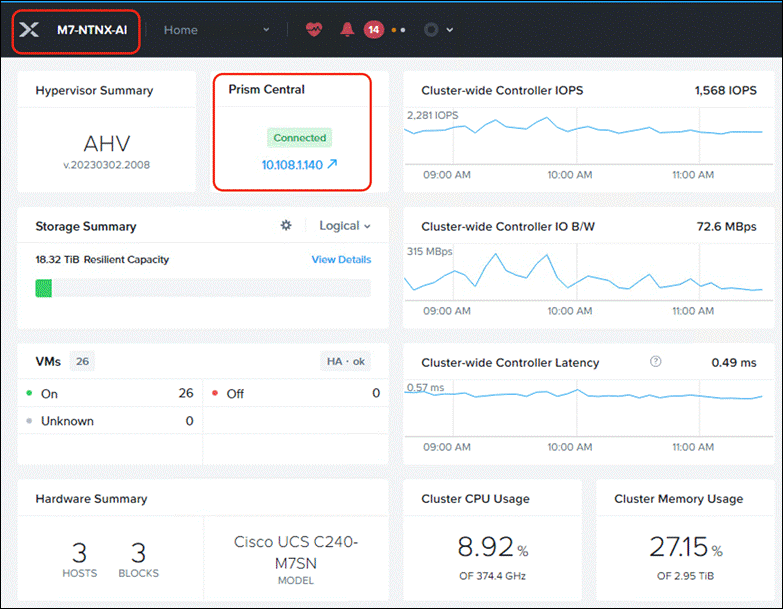
Task: Click the HA ok status badge
Action: pos(346,361)
